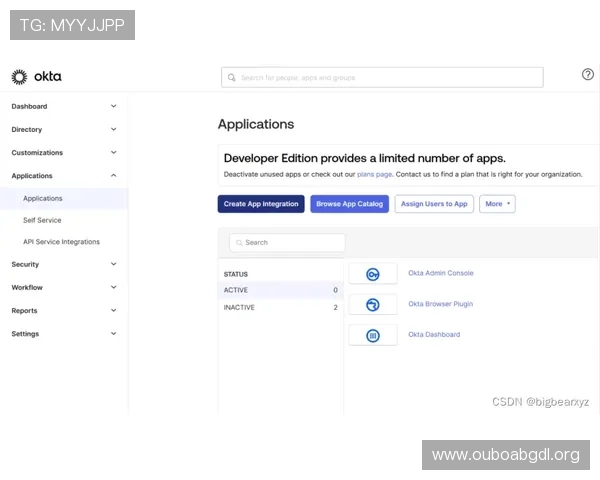Image resolution: width=600 pixels, height=480 pixels.
Task: Click the search icon in applications filter
Action: [x=238, y=243]
